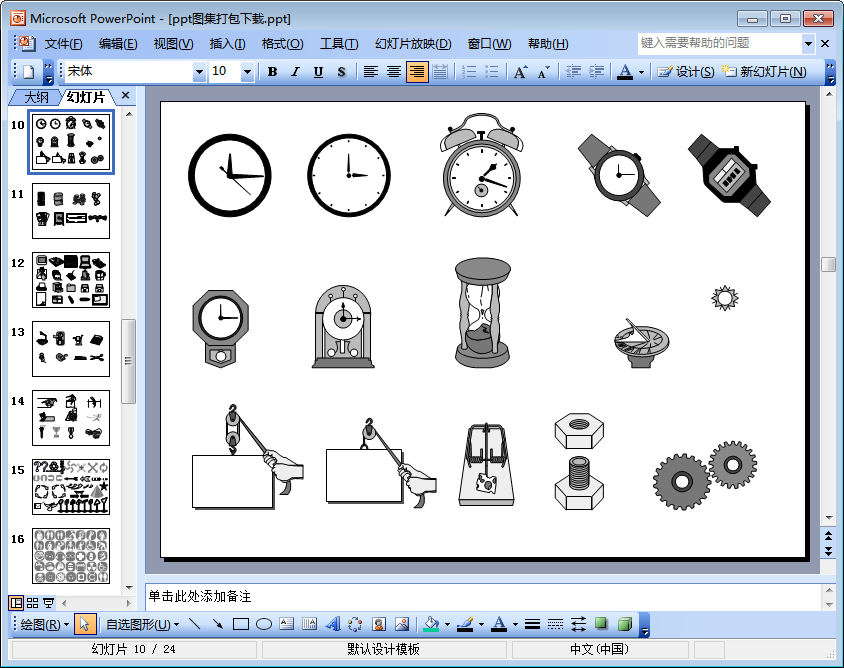Insert a vertical text box
Image resolution: width=844 pixels, height=668 pixels.
[x=310, y=624]
